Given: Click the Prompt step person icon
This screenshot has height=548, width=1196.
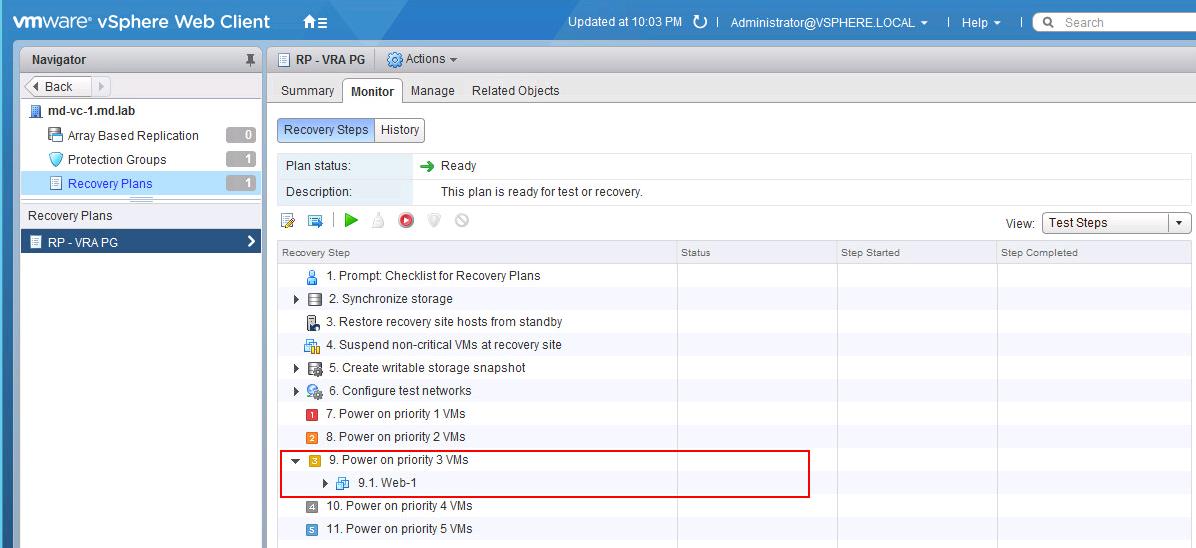Looking at the screenshot, I should pos(311,276).
